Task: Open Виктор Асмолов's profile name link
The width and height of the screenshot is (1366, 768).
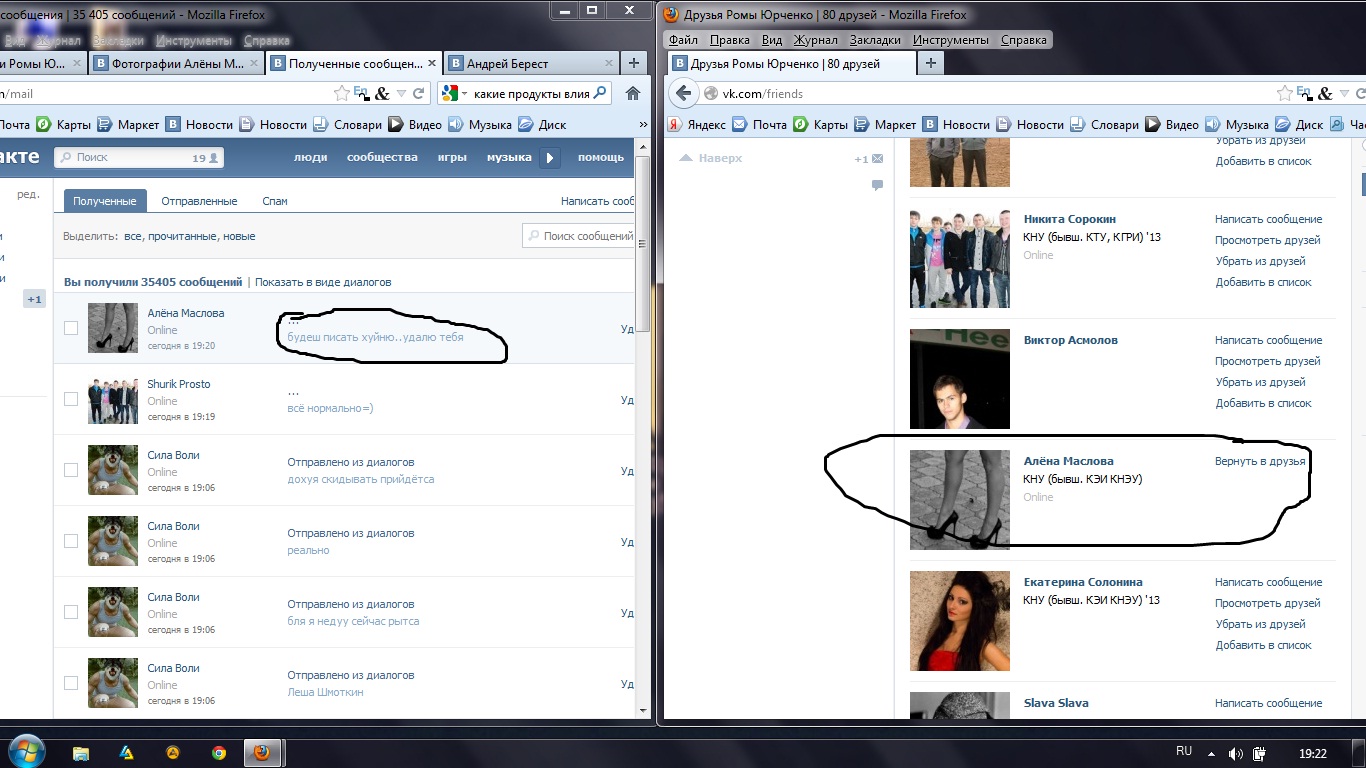Action: [x=1071, y=340]
